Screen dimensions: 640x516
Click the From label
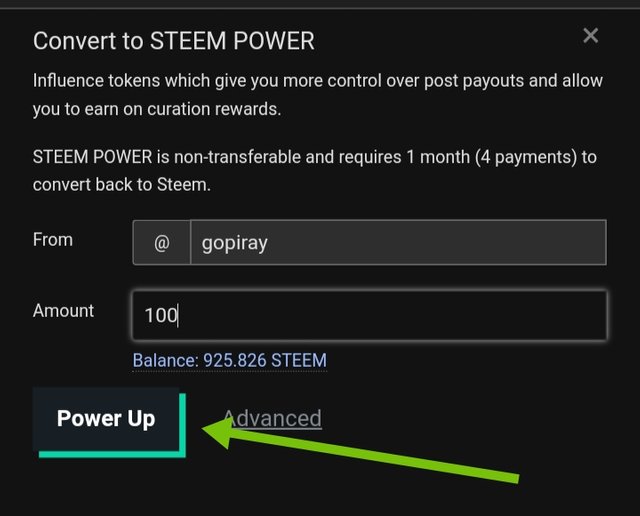(x=53, y=240)
